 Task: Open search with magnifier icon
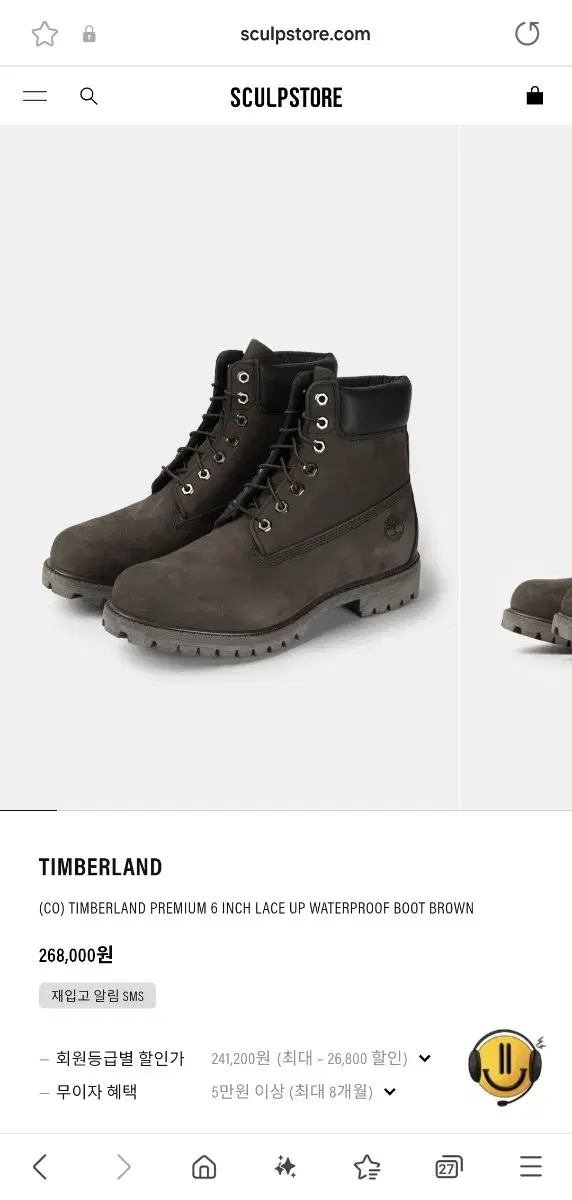coord(89,96)
